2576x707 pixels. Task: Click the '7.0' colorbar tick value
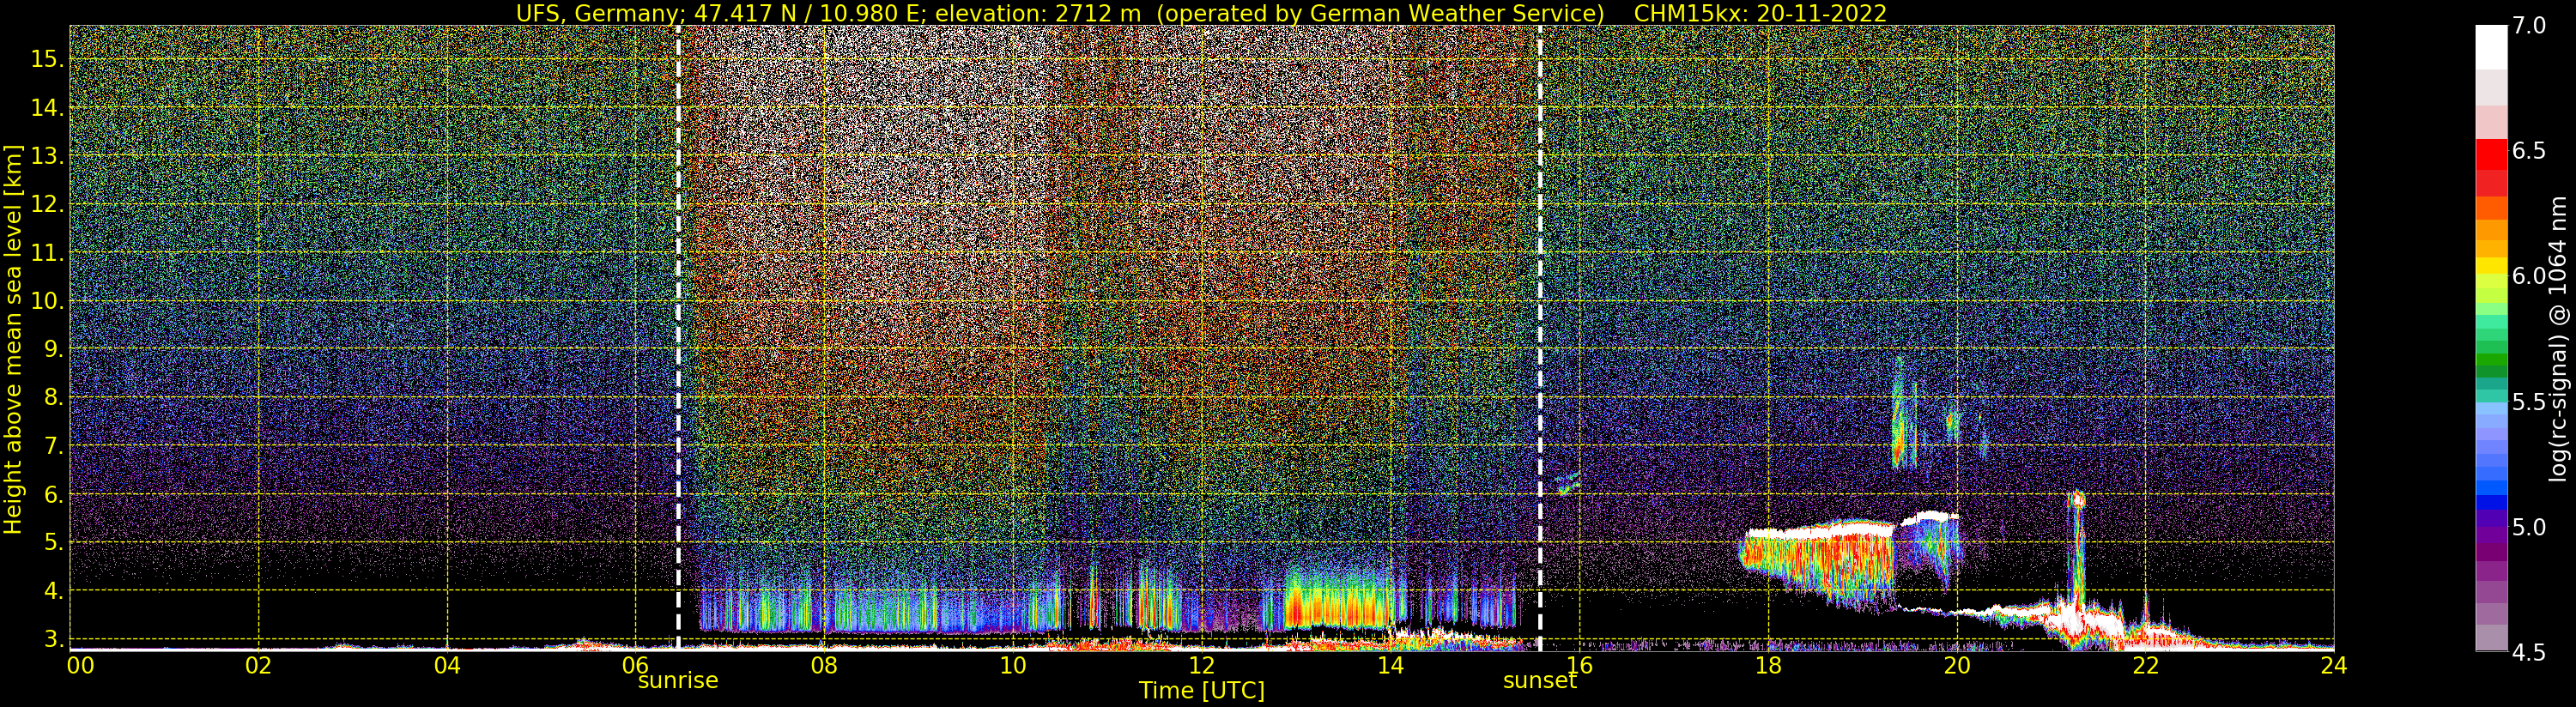pos(2529,26)
